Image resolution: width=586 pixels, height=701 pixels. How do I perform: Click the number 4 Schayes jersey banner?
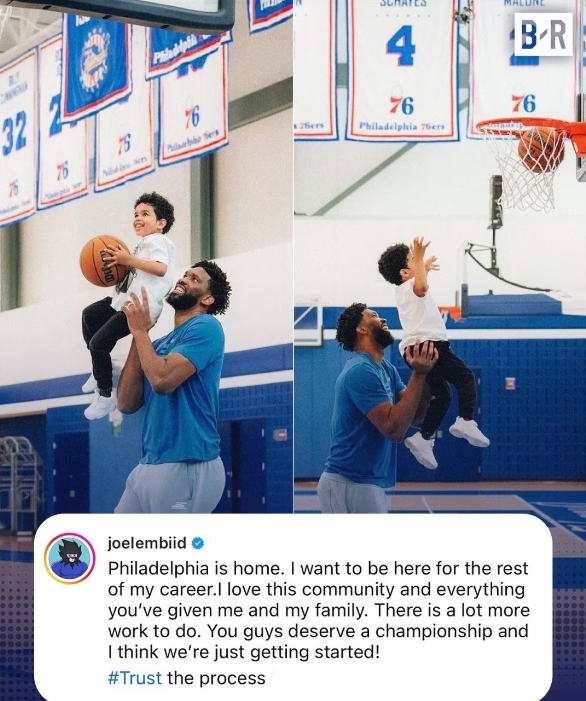402,69
